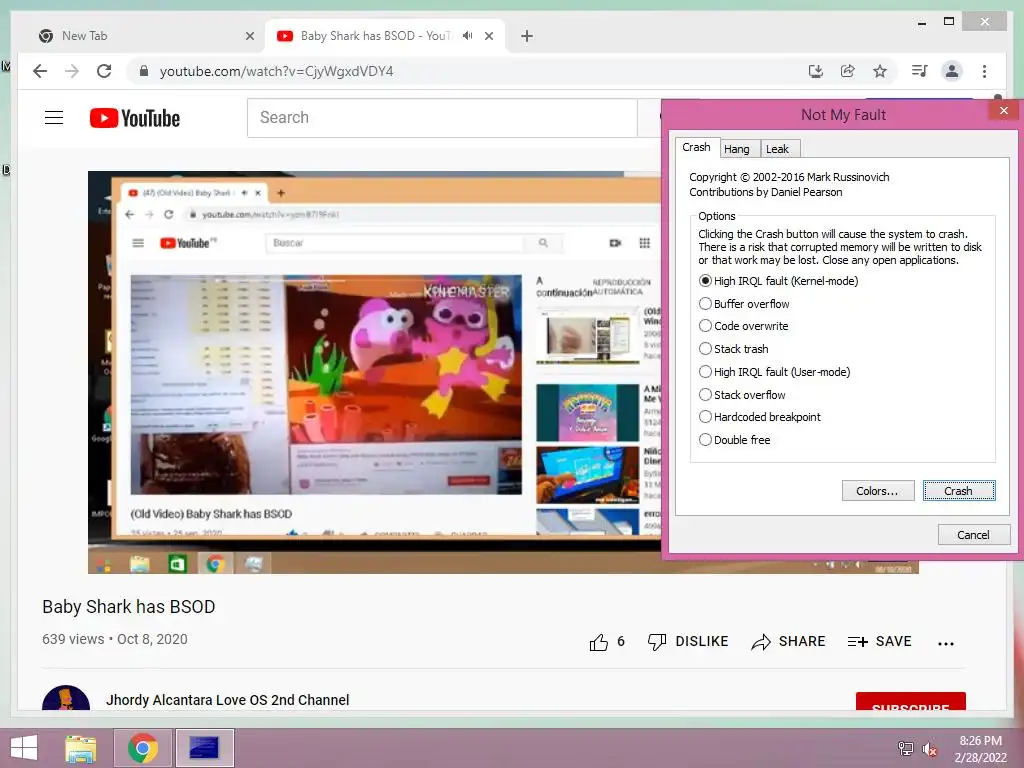1024x768 pixels.
Task: Open more actions ellipsis under the video
Action: [x=946, y=643]
